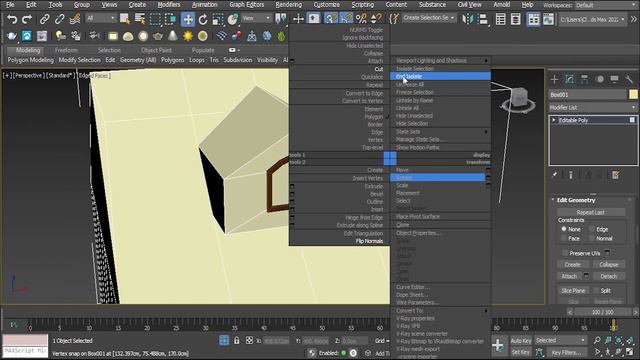Select the Normal constraint radio button
640x360 pixels.
592,238
